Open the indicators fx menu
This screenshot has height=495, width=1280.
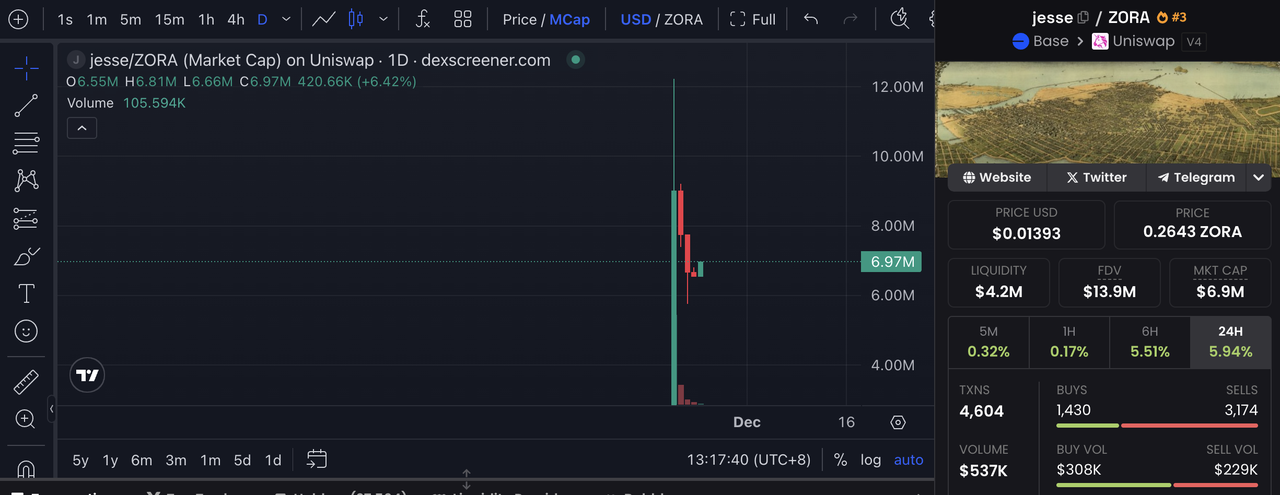click(x=423, y=19)
